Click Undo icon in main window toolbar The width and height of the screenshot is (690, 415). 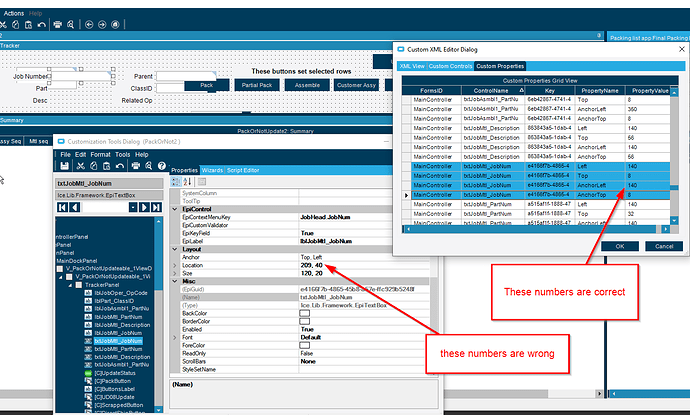[42, 25]
